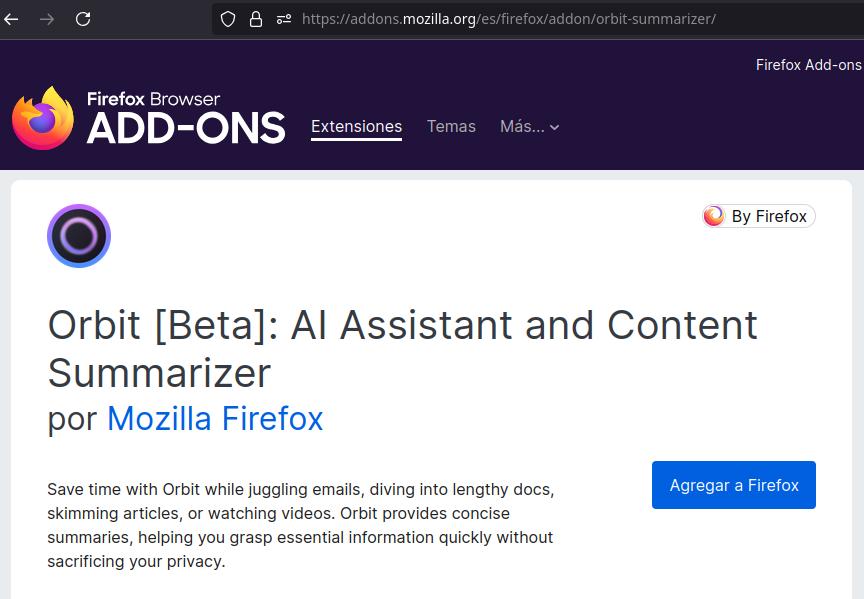Screen dimensions: 864x599
Task: Click the Orbit [Beta] add-on title heading
Action: click(x=402, y=348)
